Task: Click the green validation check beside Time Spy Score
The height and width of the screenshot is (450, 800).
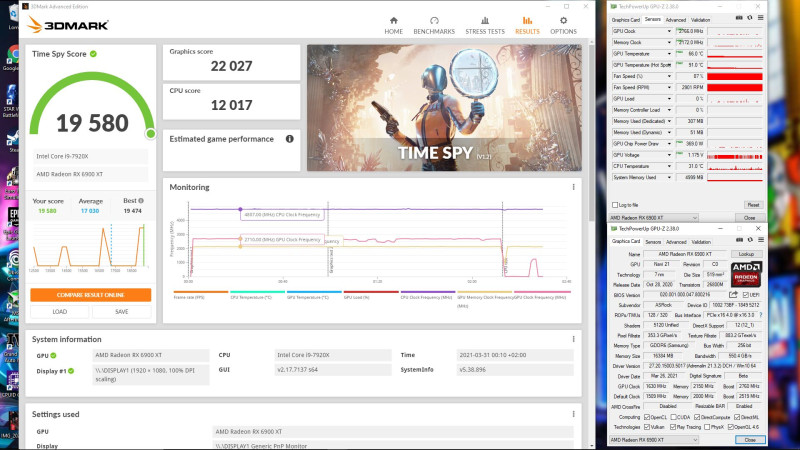Action: tap(93, 54)
